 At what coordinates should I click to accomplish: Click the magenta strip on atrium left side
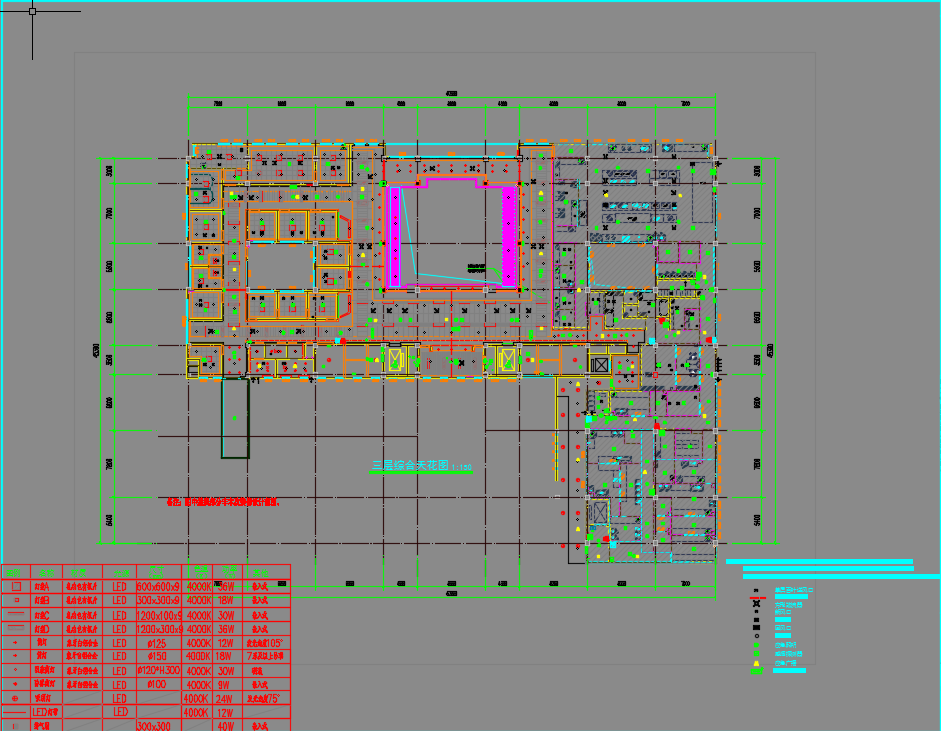pyautogui.click(x=395, y=236)
